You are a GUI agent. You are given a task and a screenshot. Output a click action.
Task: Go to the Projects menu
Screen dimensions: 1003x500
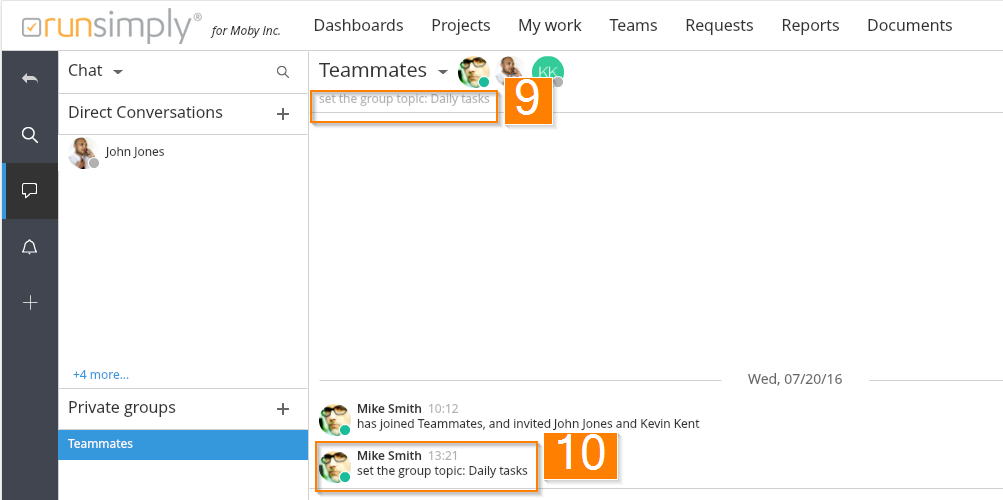tap(460, 25)
